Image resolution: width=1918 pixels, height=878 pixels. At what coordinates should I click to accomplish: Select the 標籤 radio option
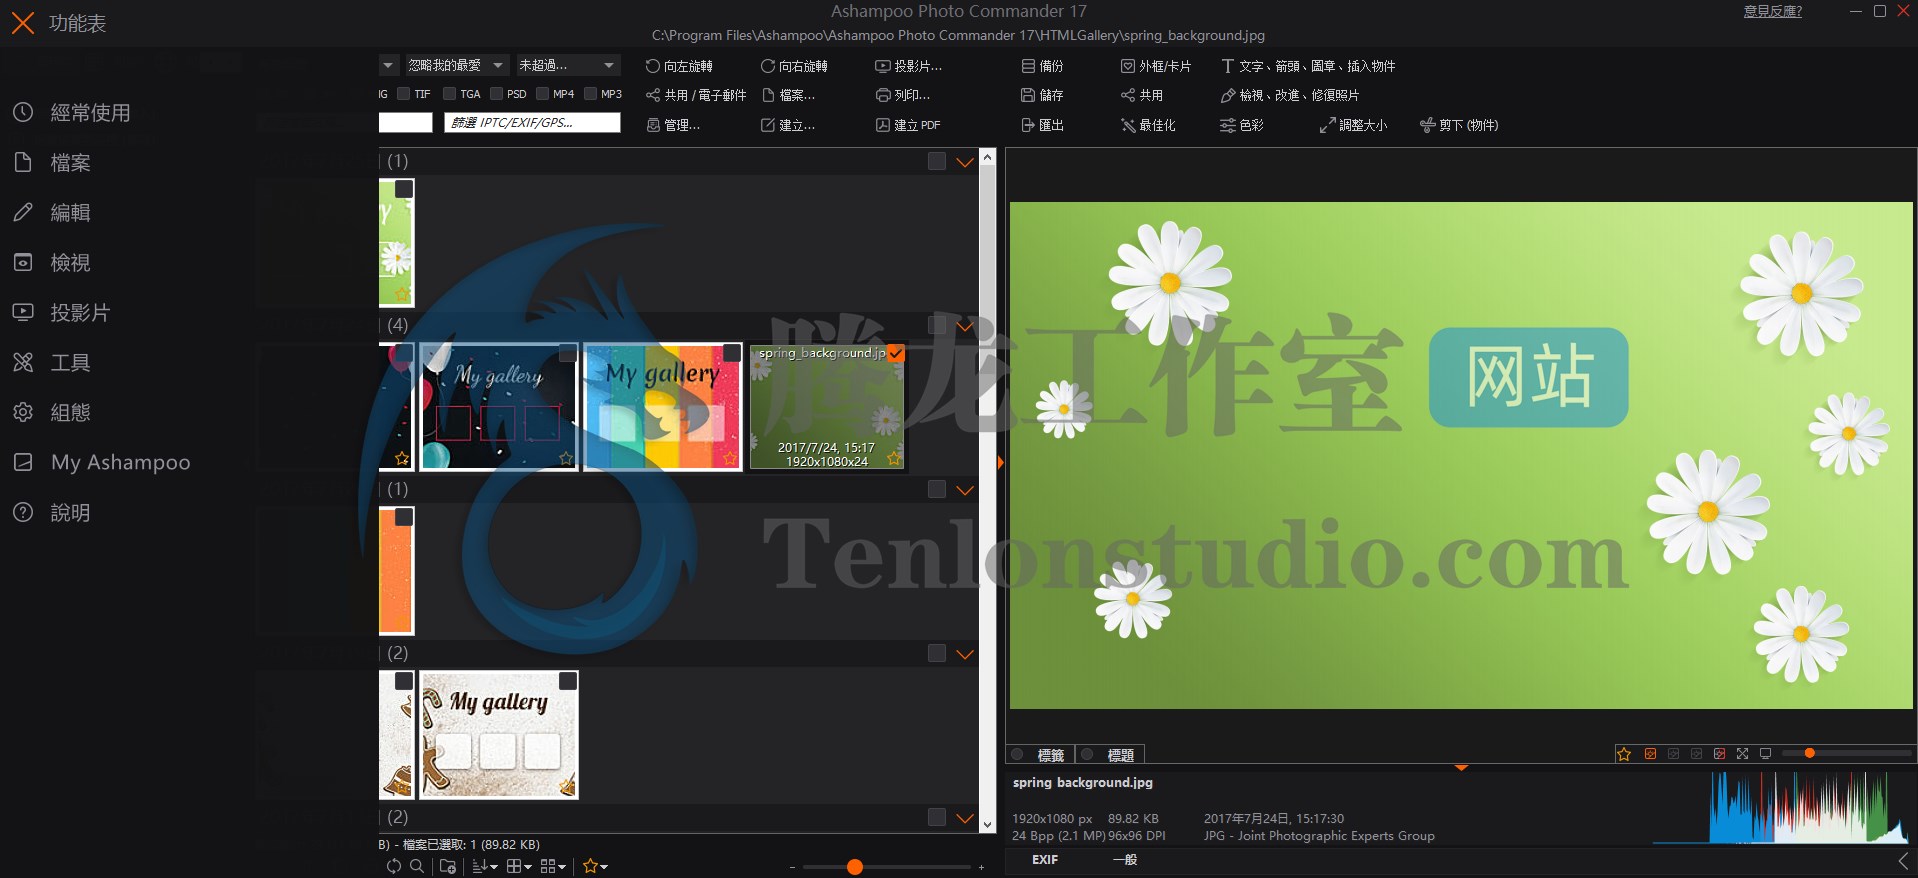click(1018, 755)
